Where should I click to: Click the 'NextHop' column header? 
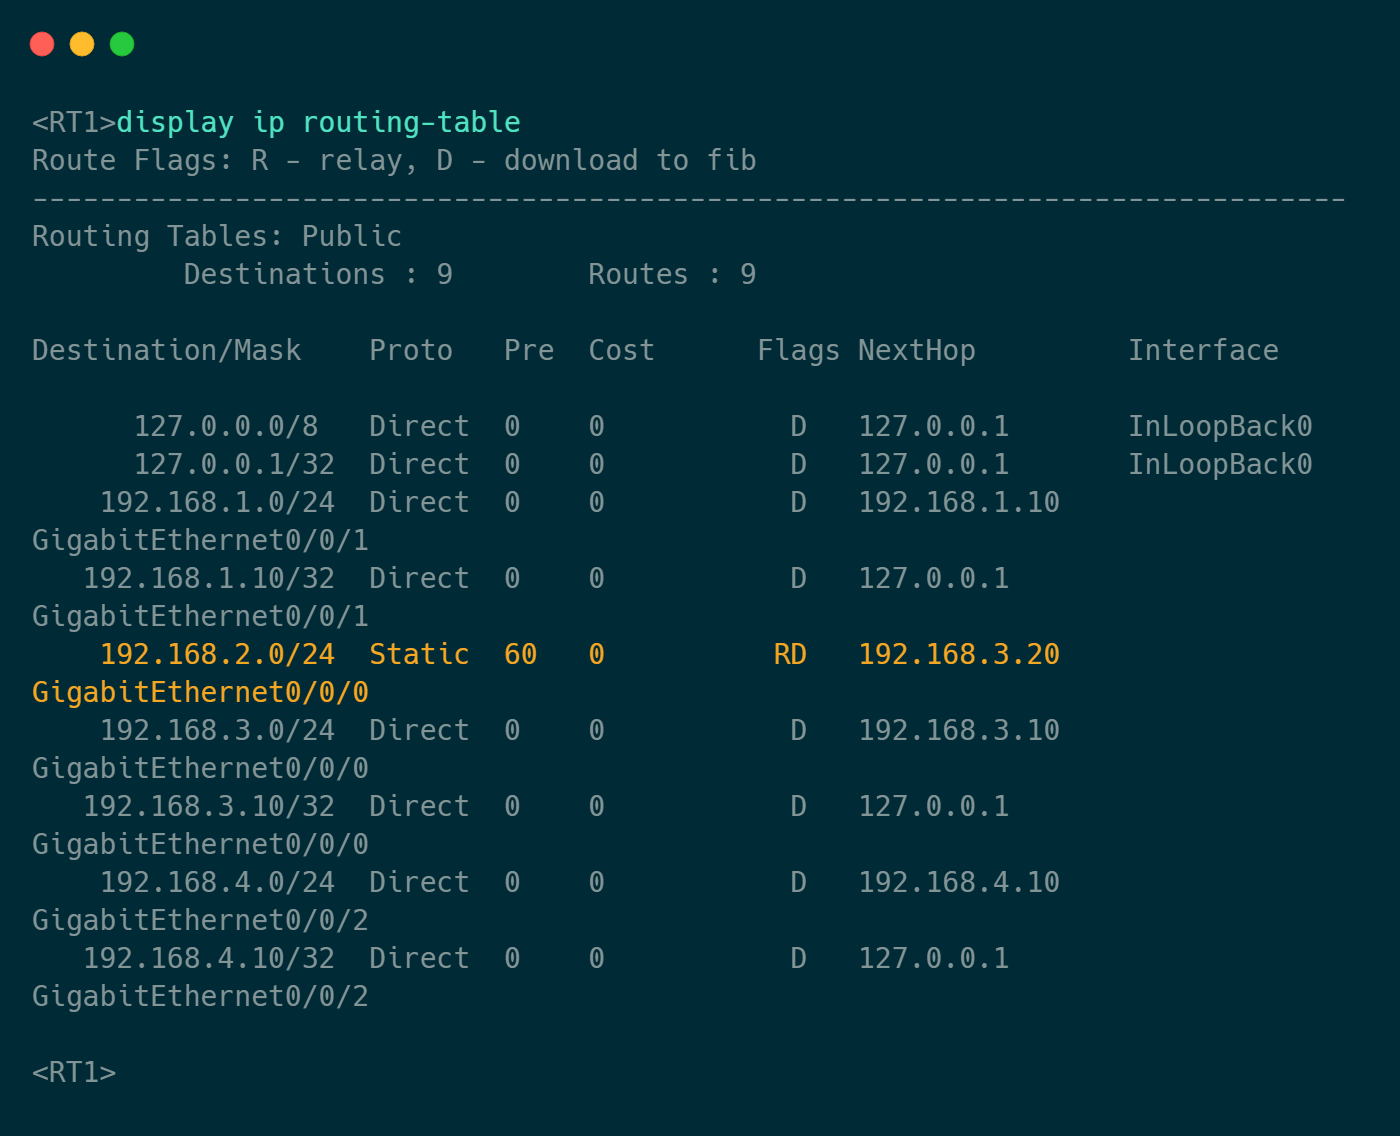[x=916, y=350]
